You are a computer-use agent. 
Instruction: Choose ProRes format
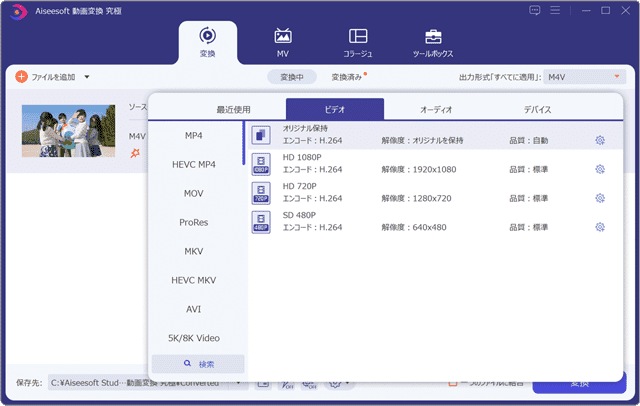[193, 222]
